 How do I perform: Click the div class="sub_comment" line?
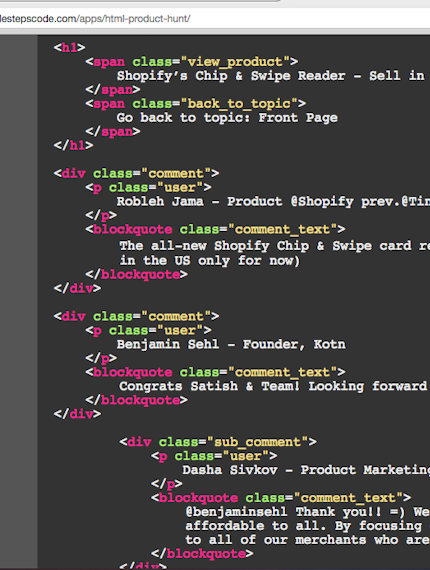click(218, 442)
